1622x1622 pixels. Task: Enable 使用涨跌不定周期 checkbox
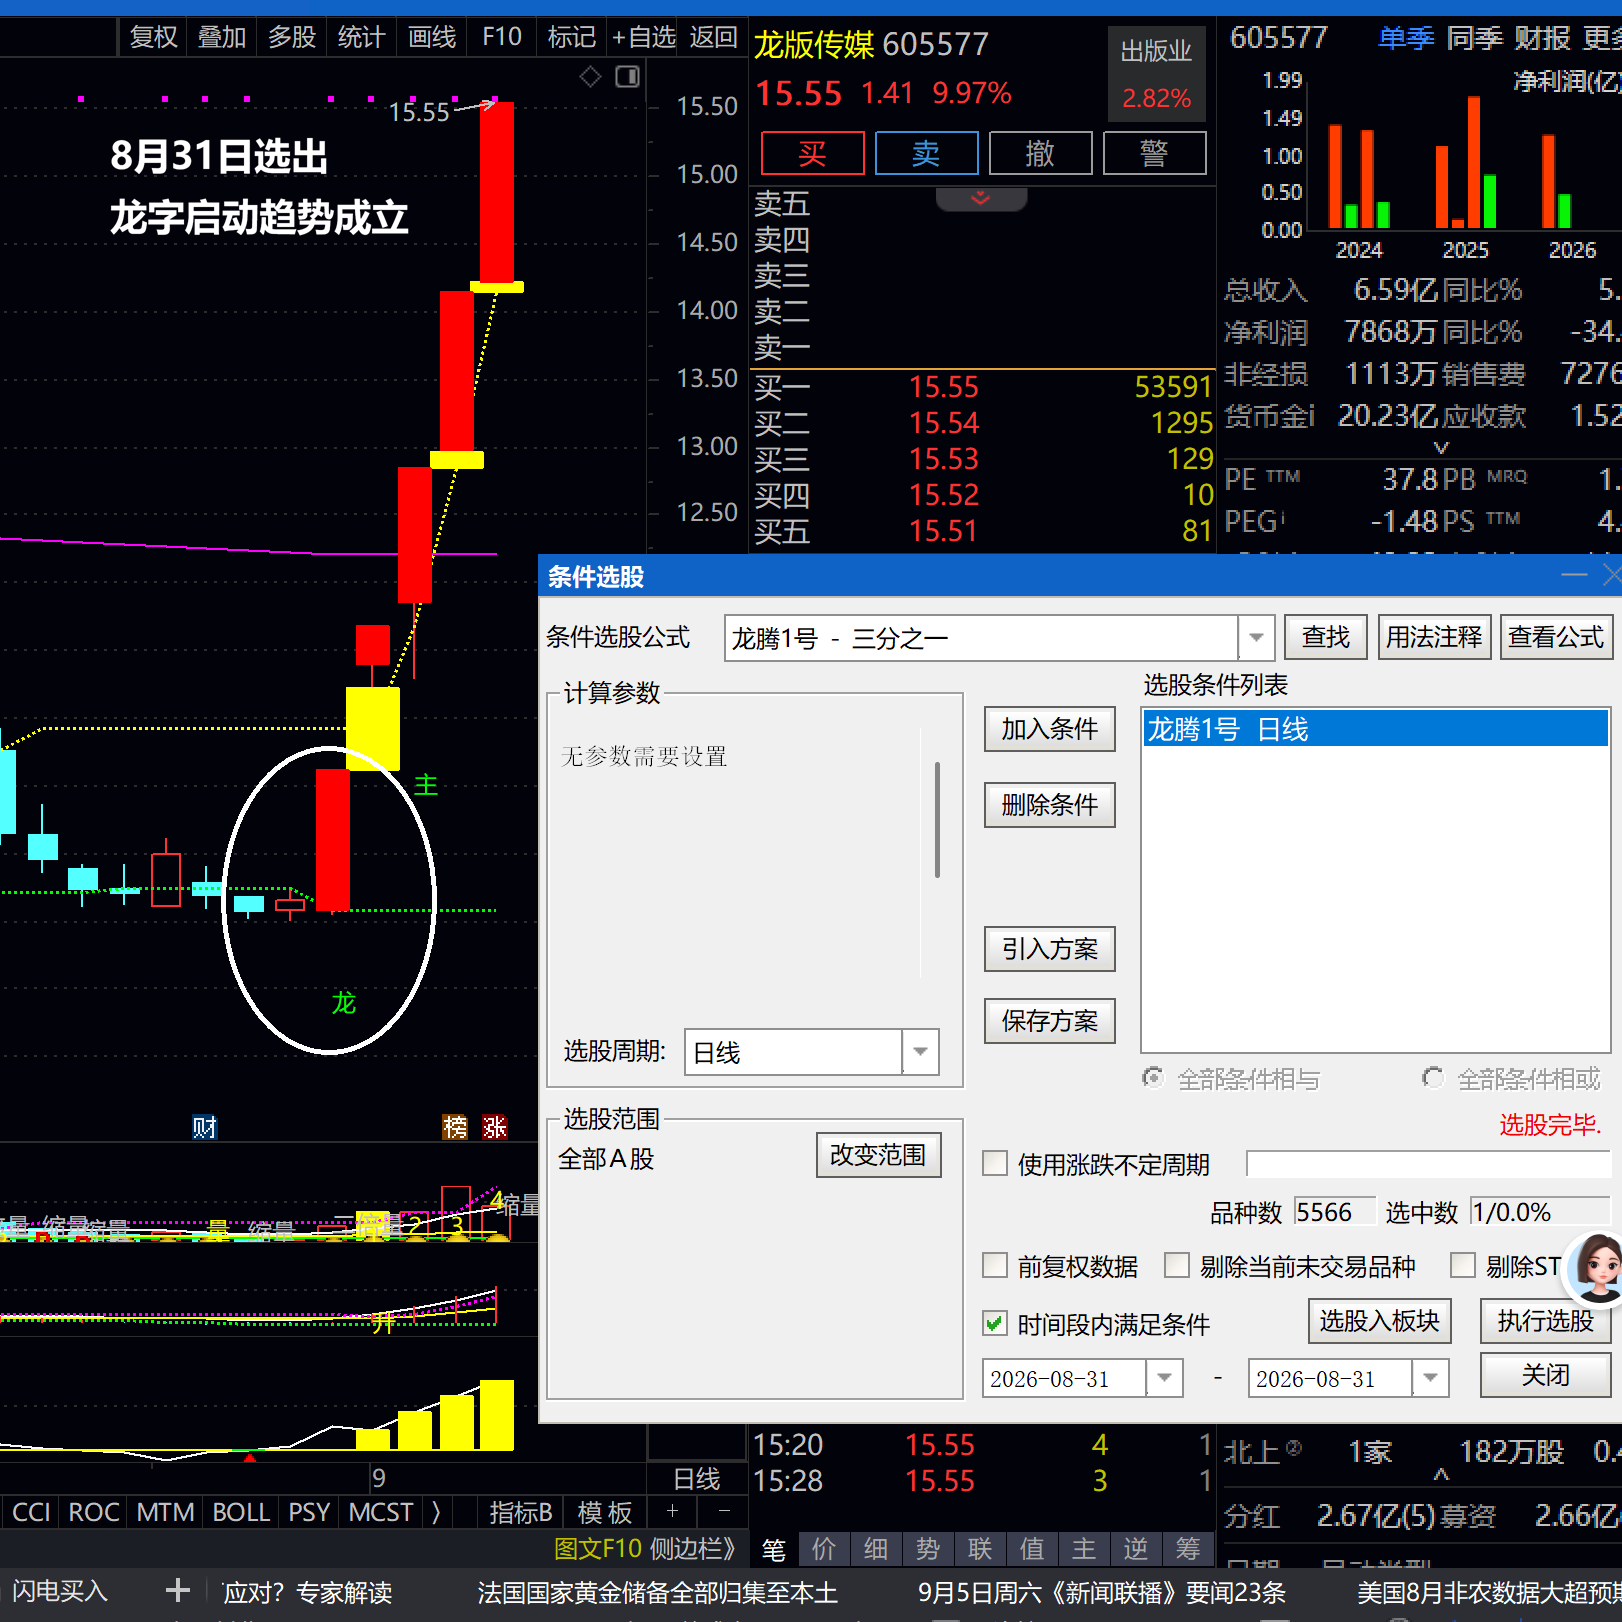(995, 1163)
